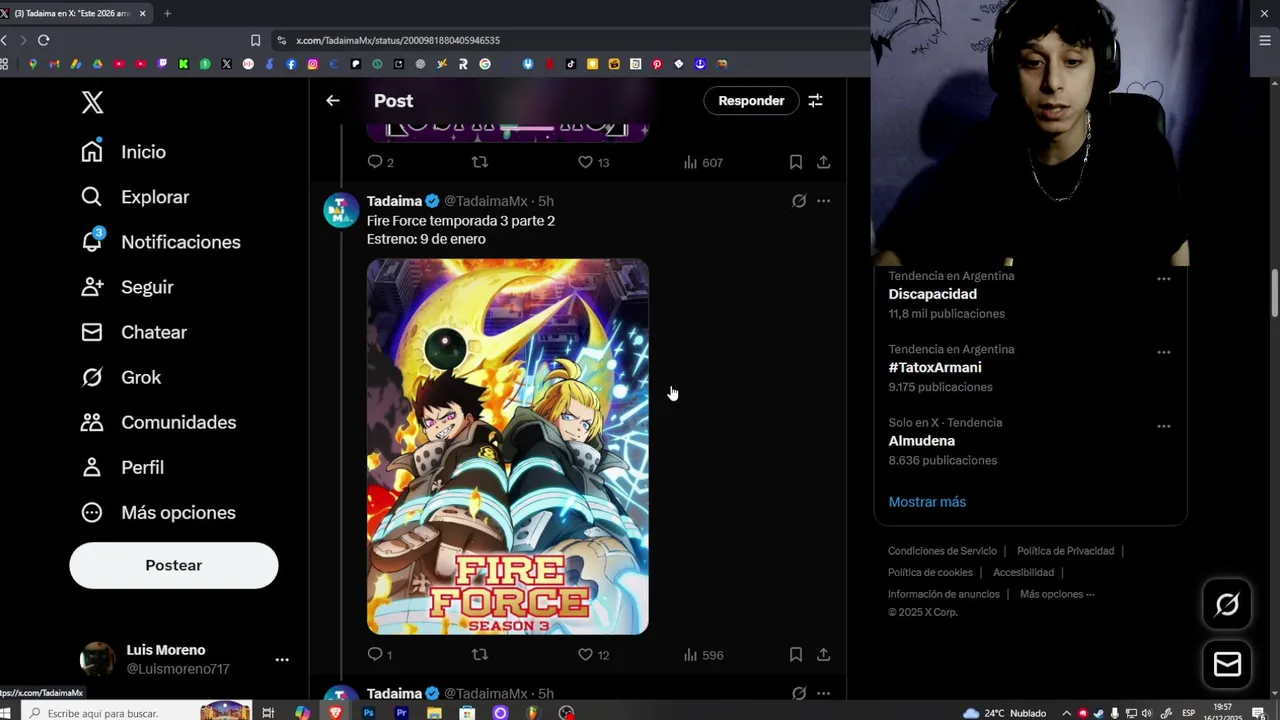Click the bookmark page icon in address bar
This screenshot has width=1280, height=720.
[256, 40]
